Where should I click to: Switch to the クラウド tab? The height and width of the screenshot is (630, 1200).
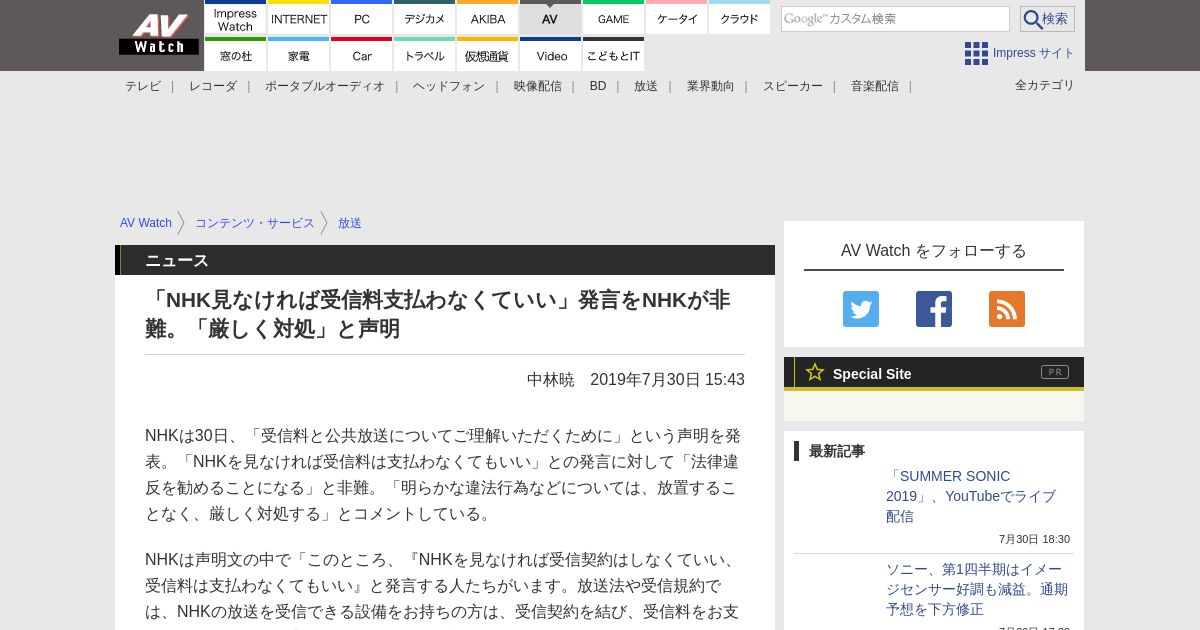pos(739,18)
